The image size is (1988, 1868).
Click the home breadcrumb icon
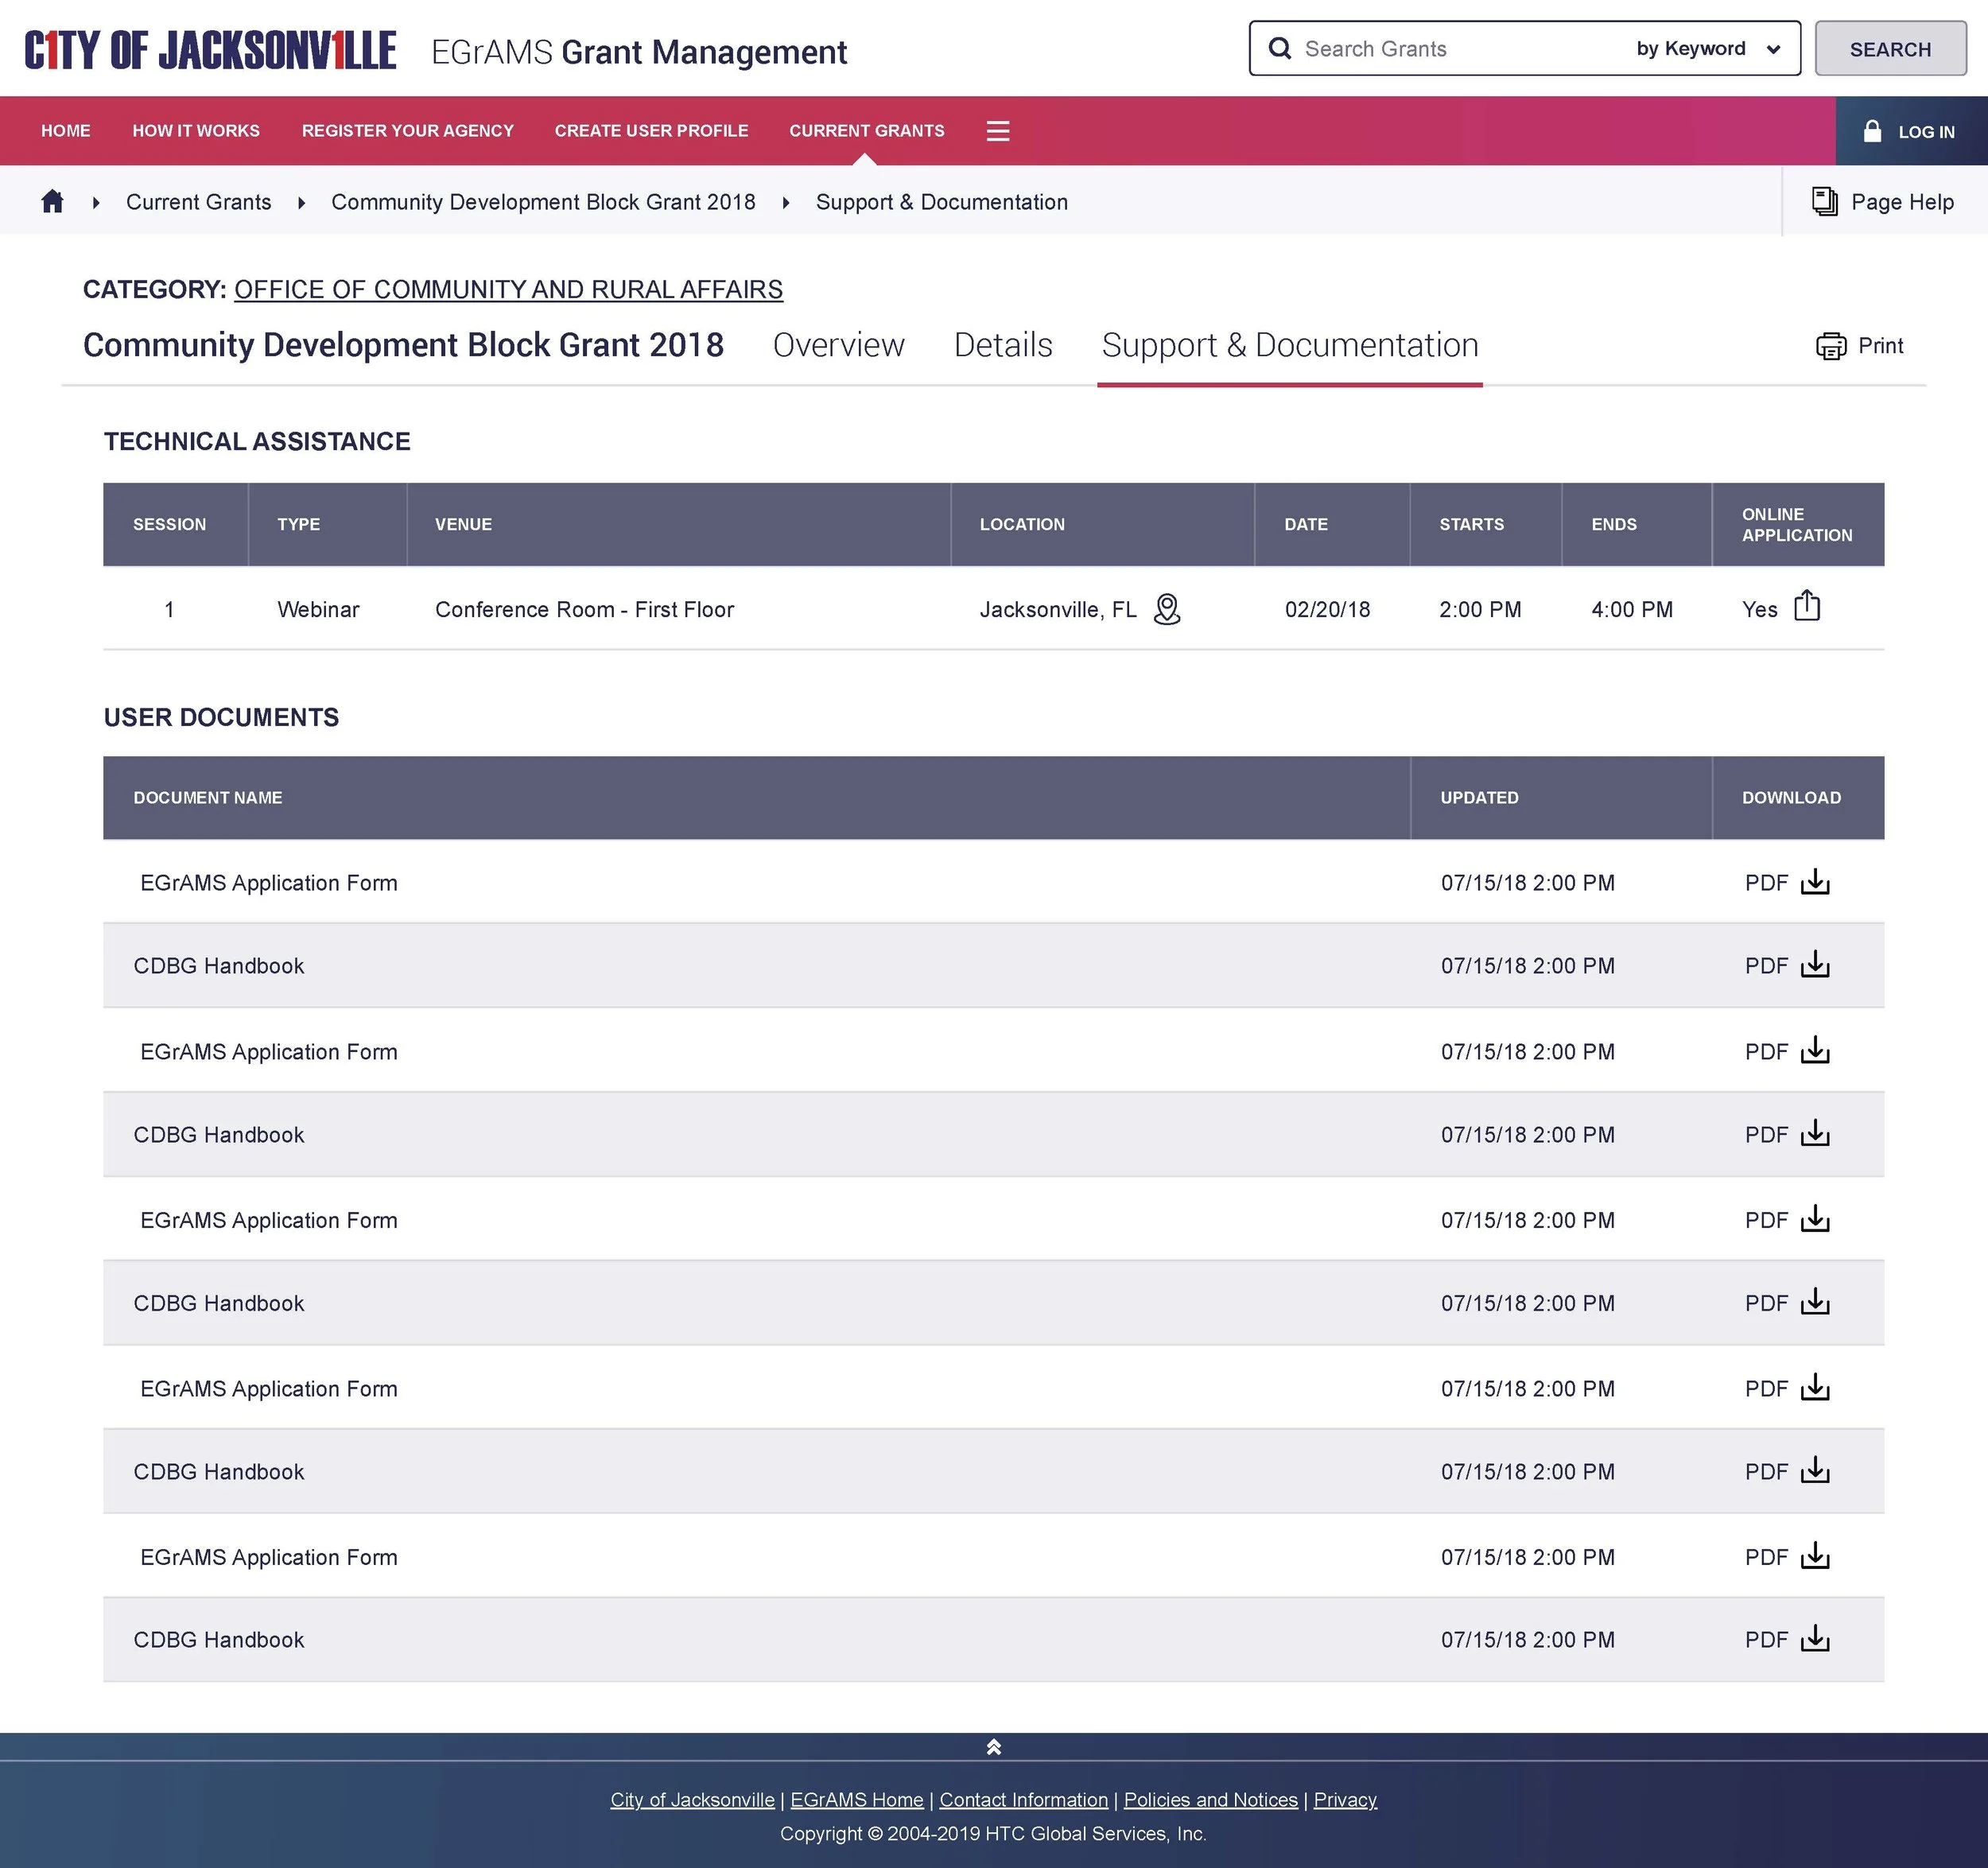click(52, 202)
